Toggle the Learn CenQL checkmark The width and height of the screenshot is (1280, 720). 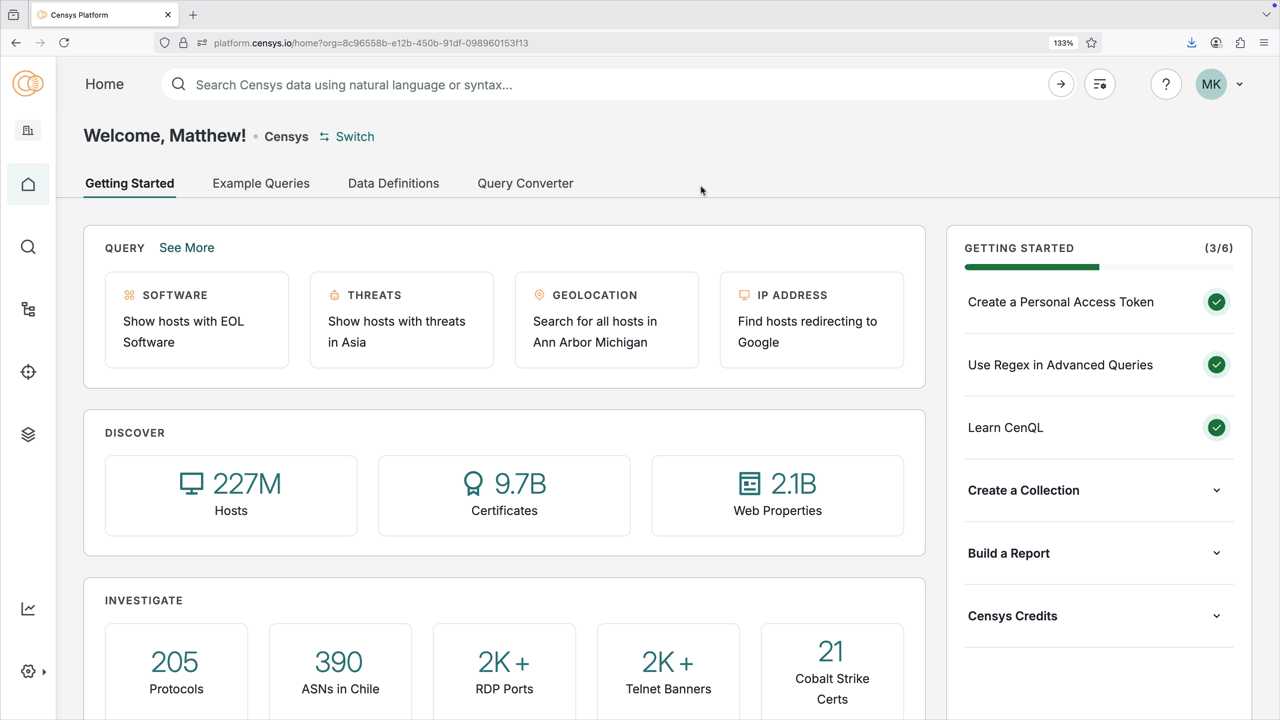(x=1216, y=428)
